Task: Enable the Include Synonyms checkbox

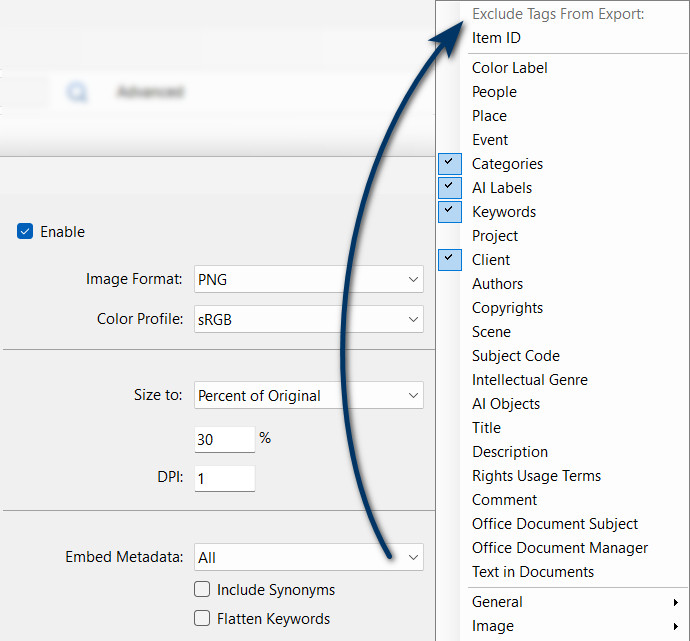Action: coord(202,590)
